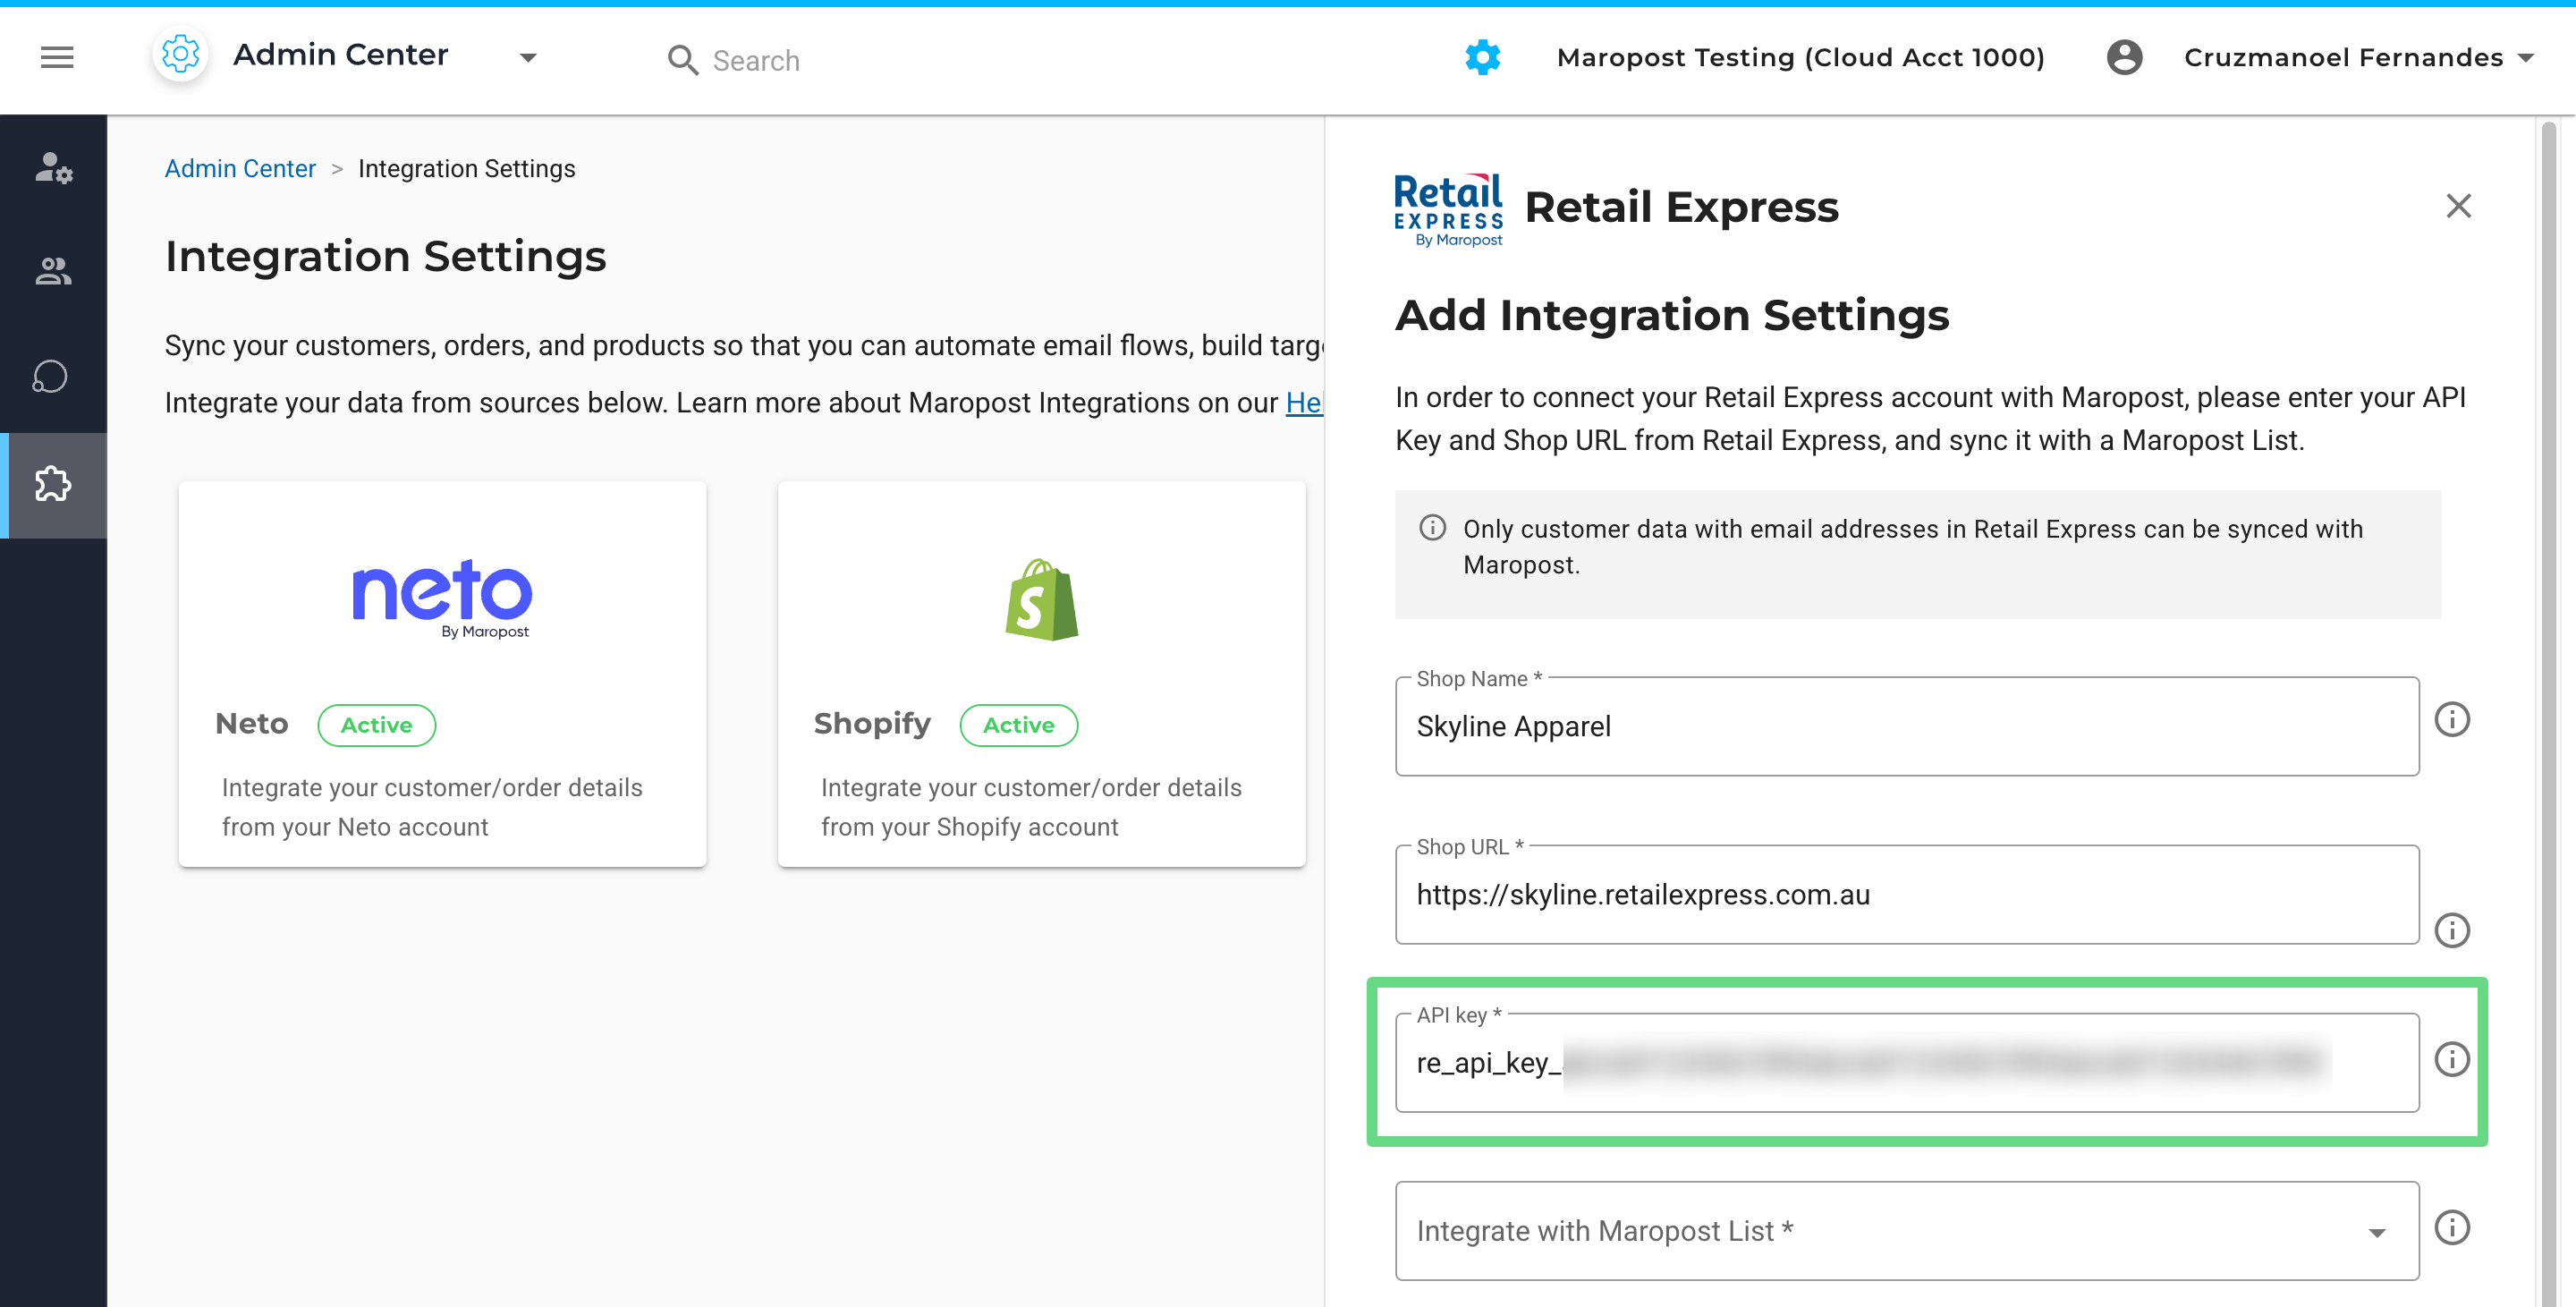Click the info icon in customer data notice
This screenshot has height=1307, width=2576.
(1432, 527)
